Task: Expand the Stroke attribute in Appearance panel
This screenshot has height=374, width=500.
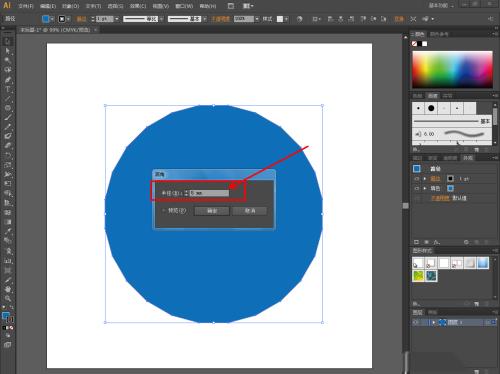Action: coord(425,179)
